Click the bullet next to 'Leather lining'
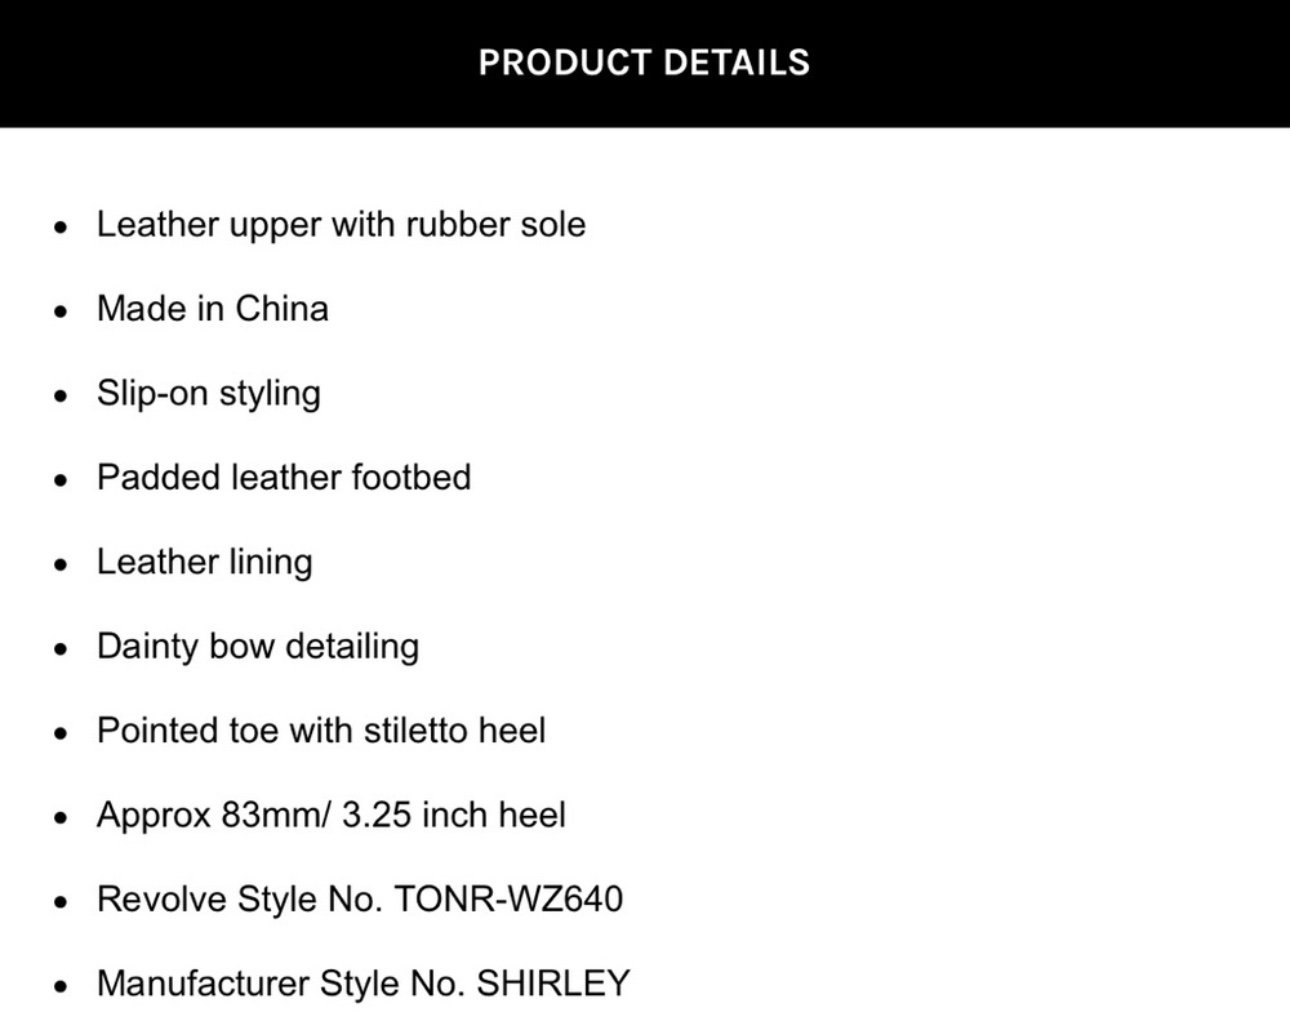Screen dimensions: 1290x1031 coord(62,565)
